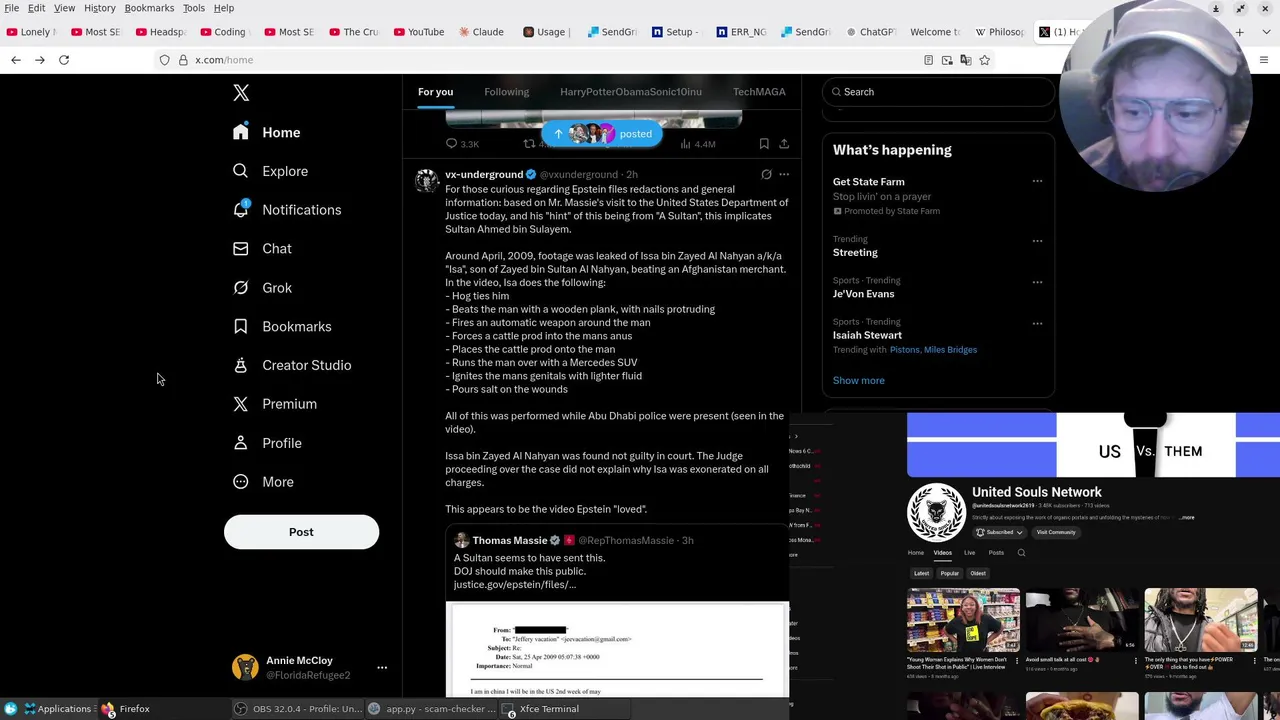Open the Streeting trending topic

(x=855, y=253)
